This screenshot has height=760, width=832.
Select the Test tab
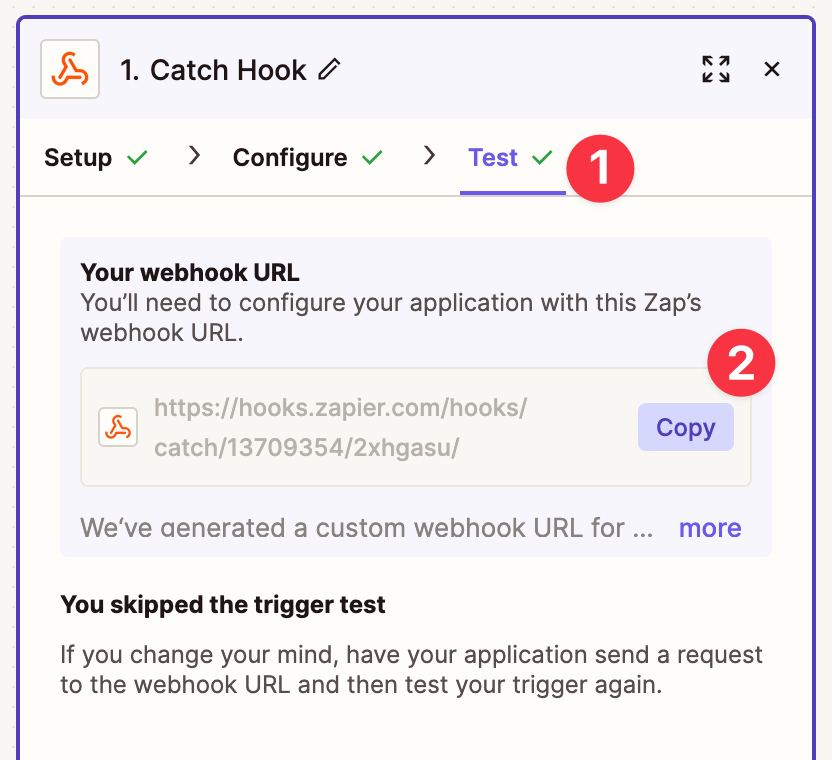tap(493, 158)
